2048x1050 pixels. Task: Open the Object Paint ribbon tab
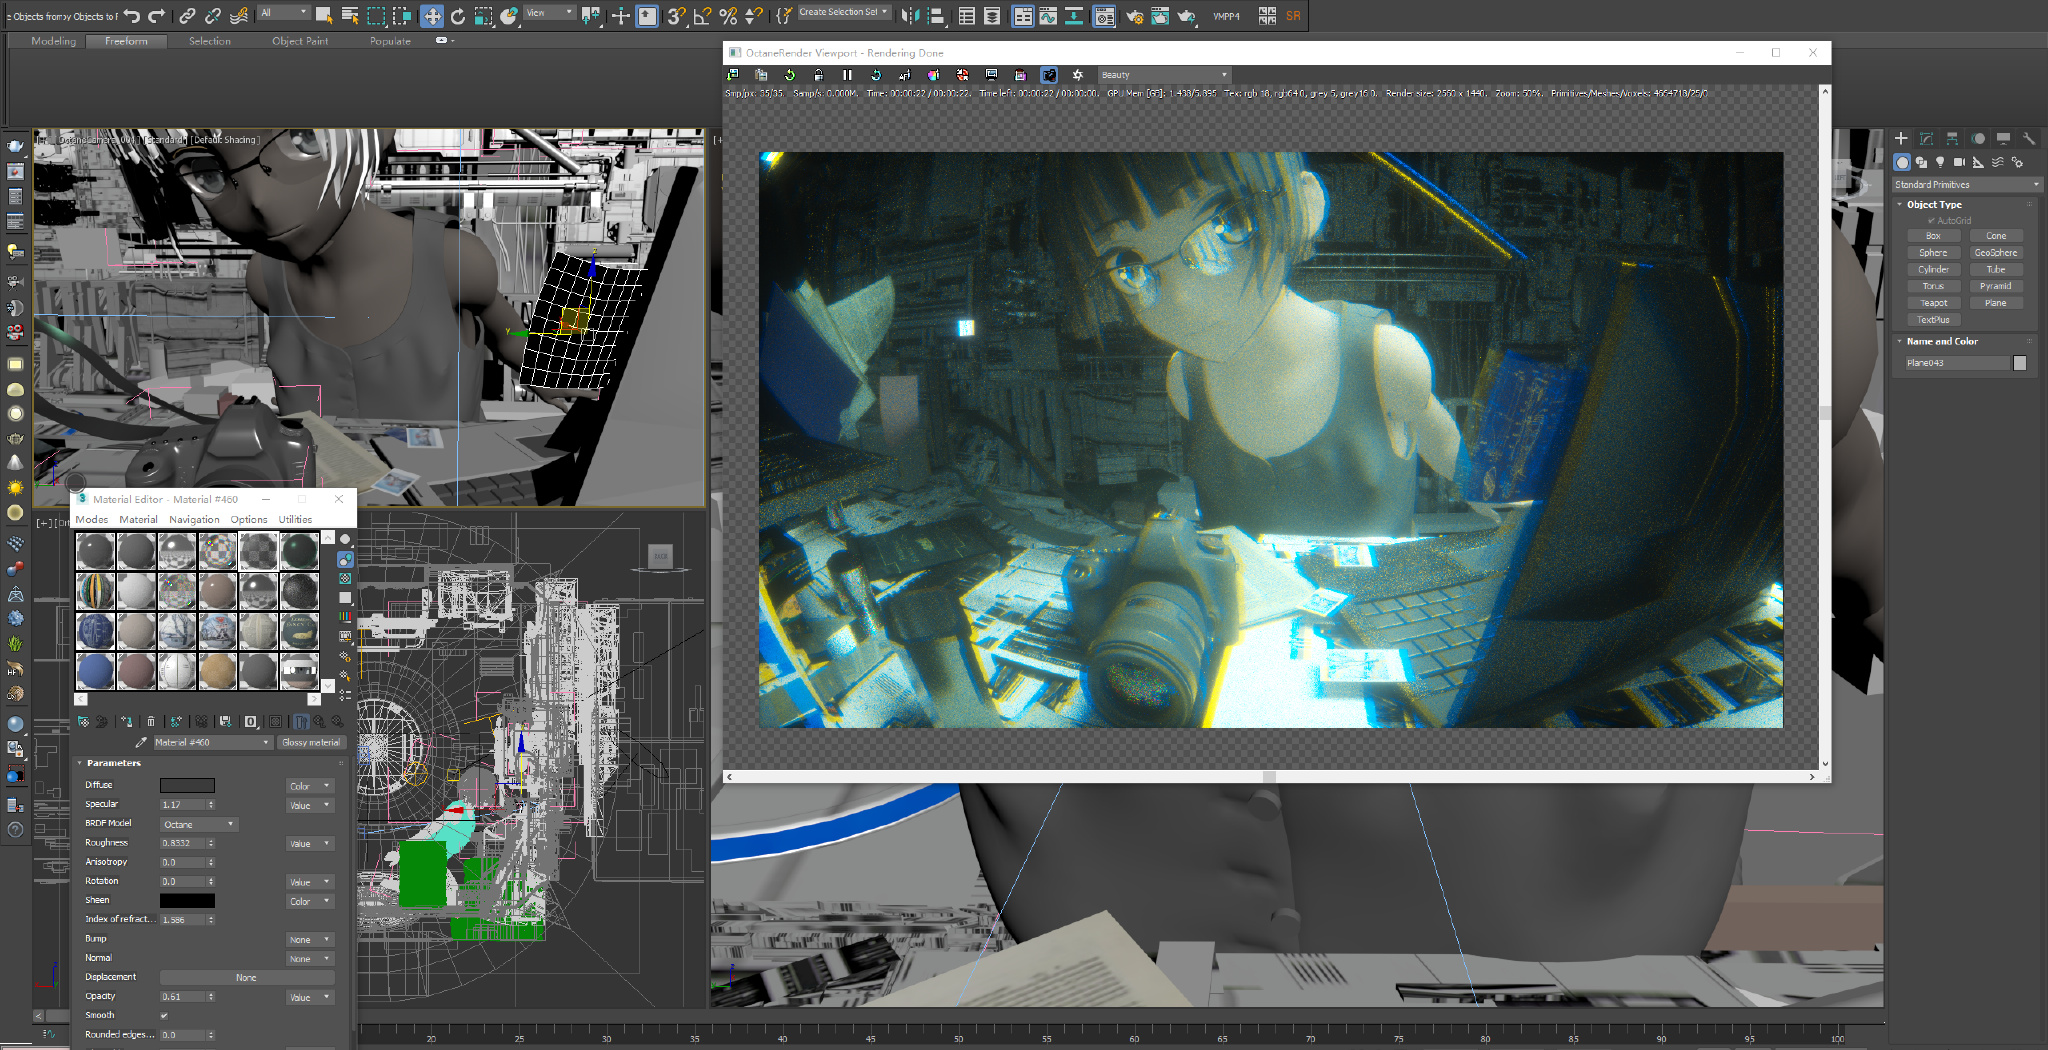coord(300,41)
